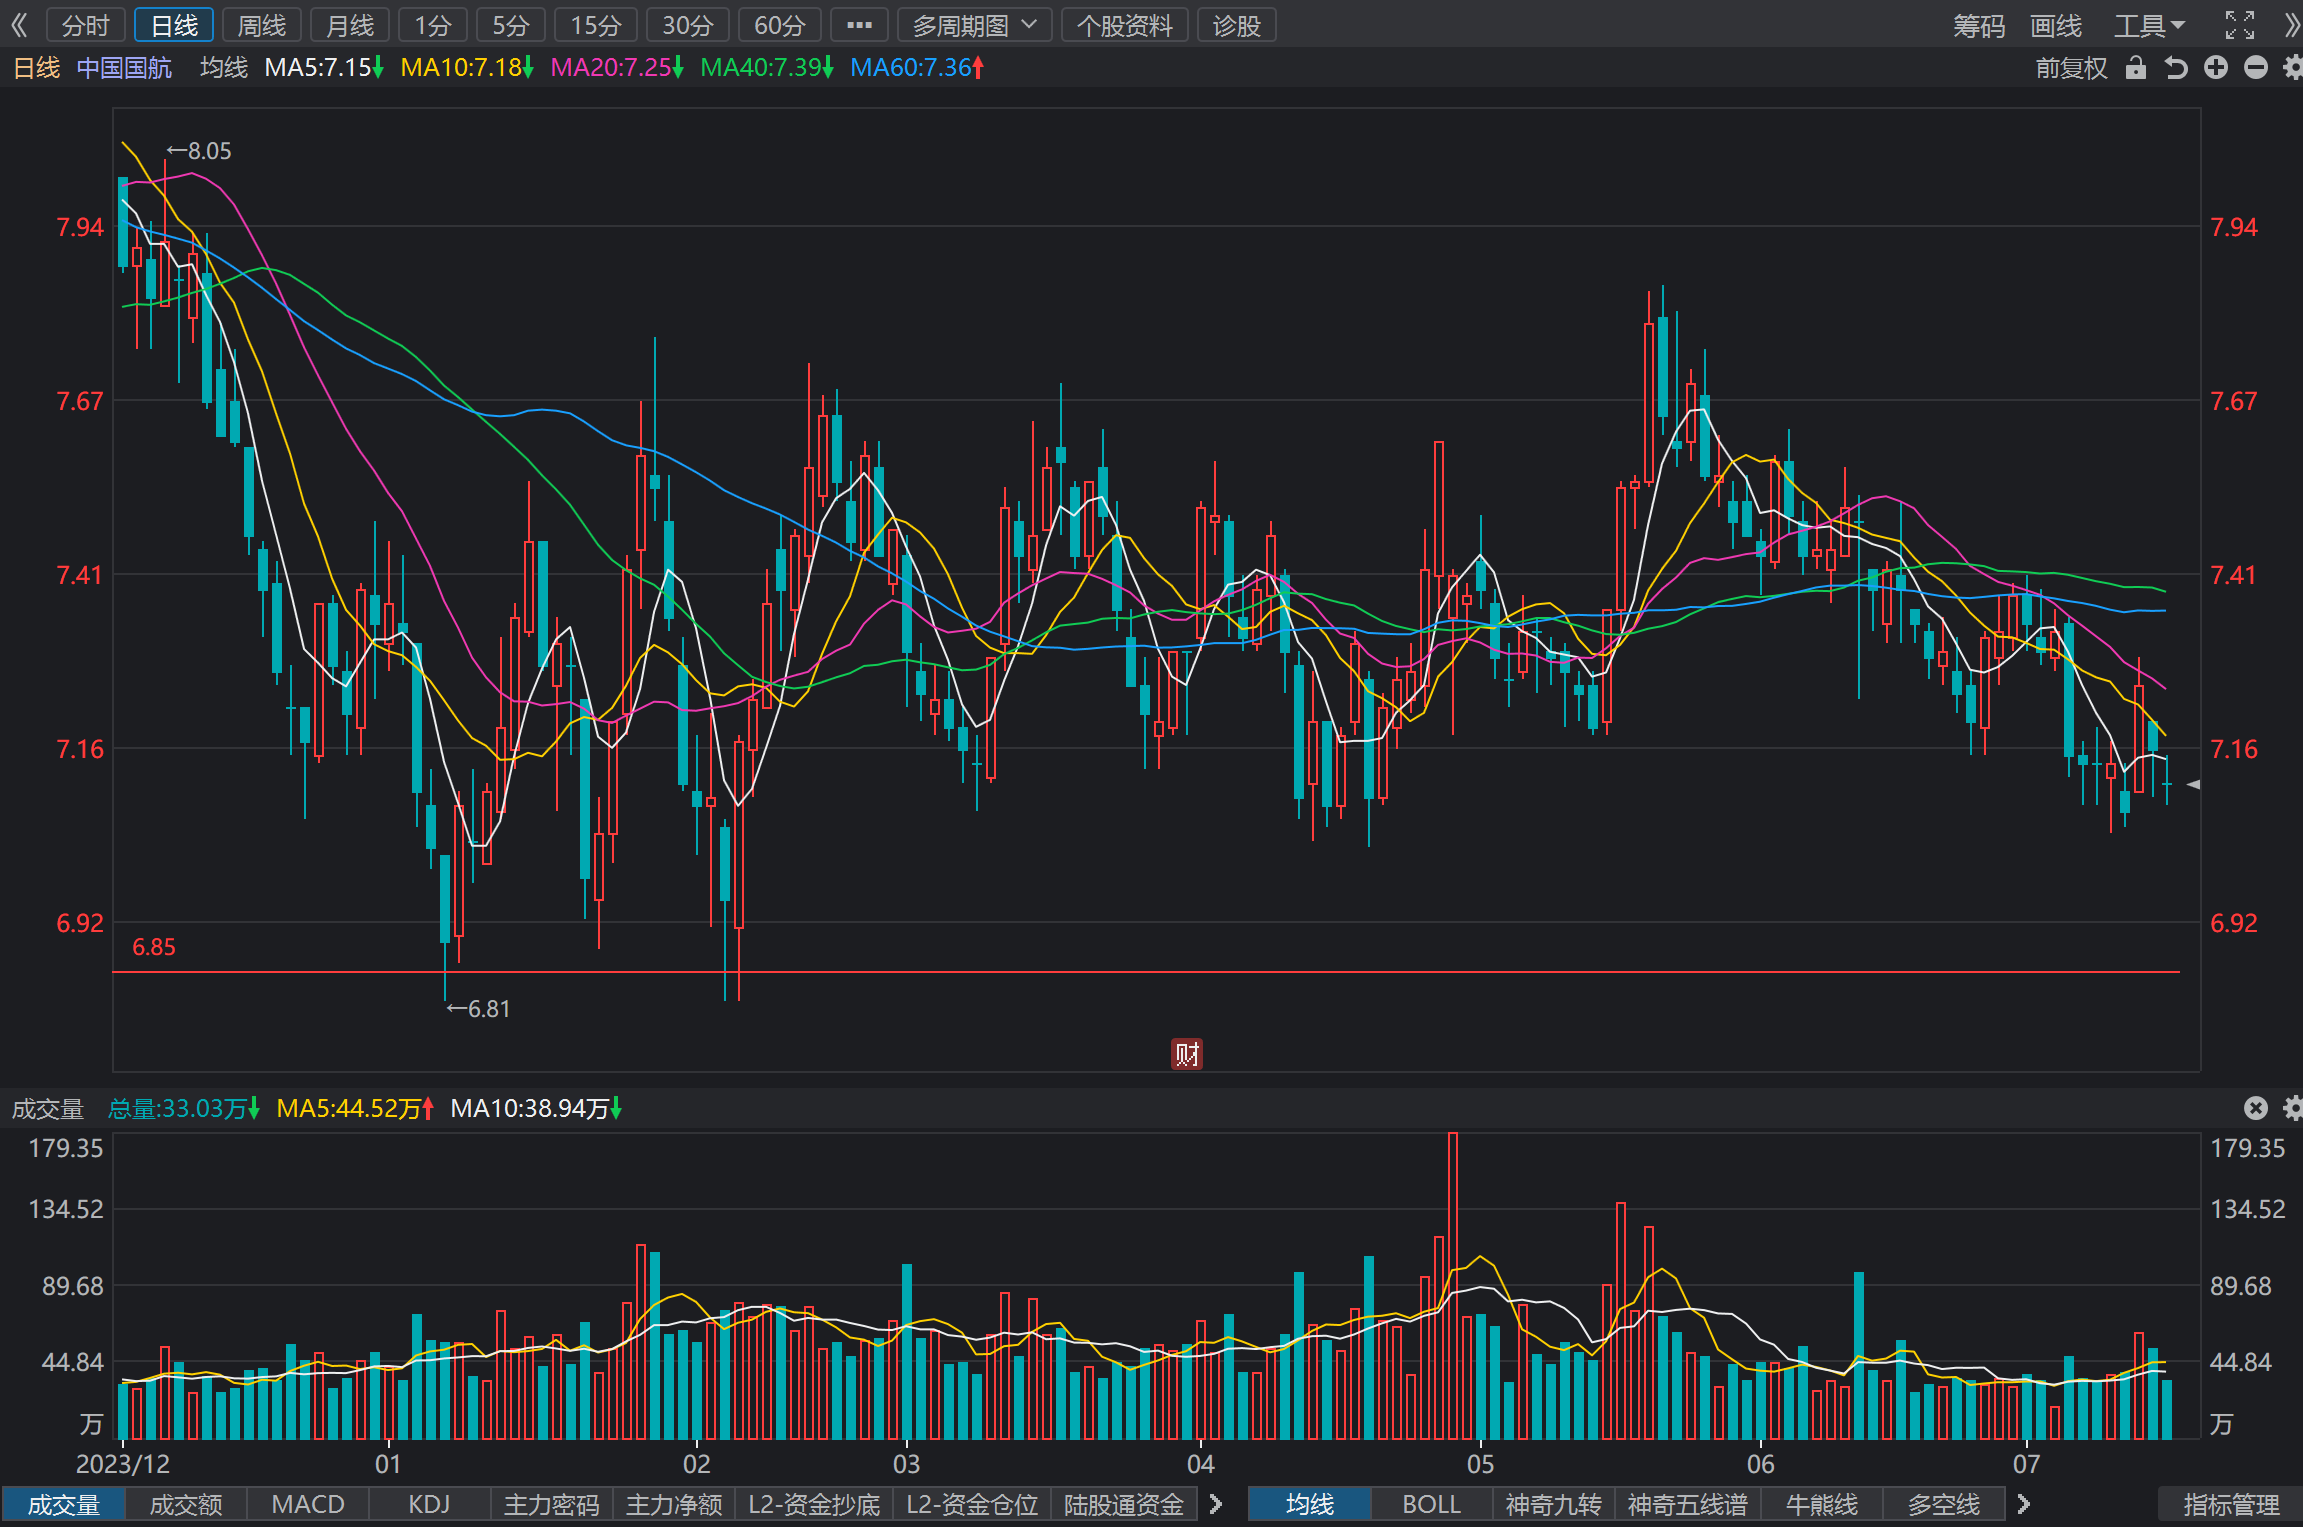Viewport: 2303px width, 1527px height.
Task: Select 多空线 overlay
Action: pyautogui.click(x=1944, y=1504)
